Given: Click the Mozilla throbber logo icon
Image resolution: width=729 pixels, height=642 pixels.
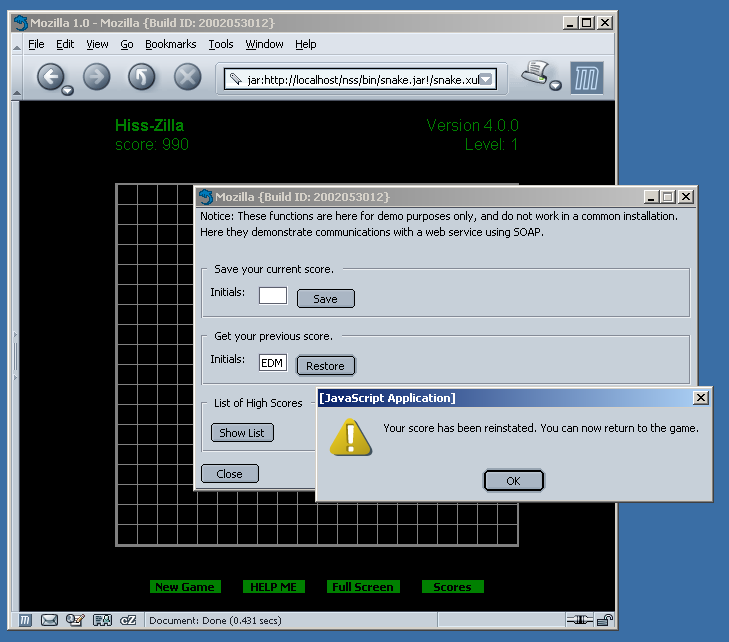Looking at the screenshot, I should click(x=586, y=78).
